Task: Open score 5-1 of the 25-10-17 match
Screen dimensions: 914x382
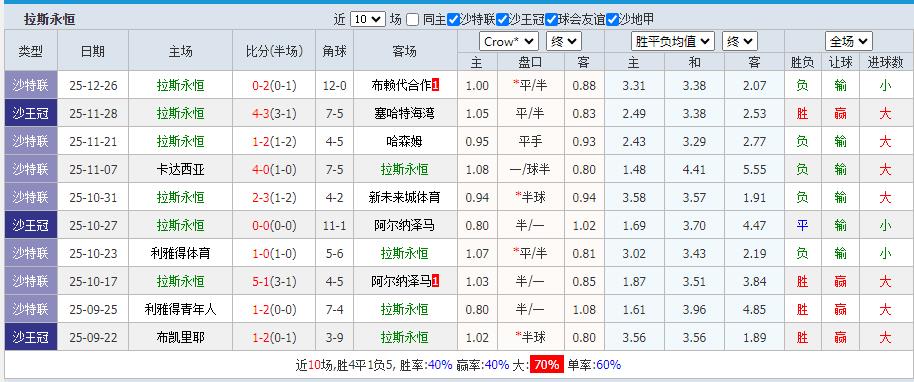Action: 260,281
